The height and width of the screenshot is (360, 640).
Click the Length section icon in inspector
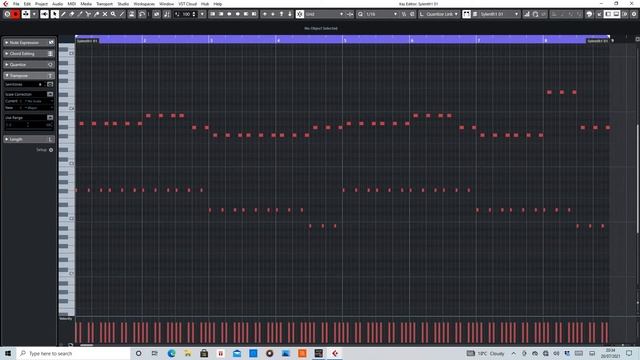point(51,139)
